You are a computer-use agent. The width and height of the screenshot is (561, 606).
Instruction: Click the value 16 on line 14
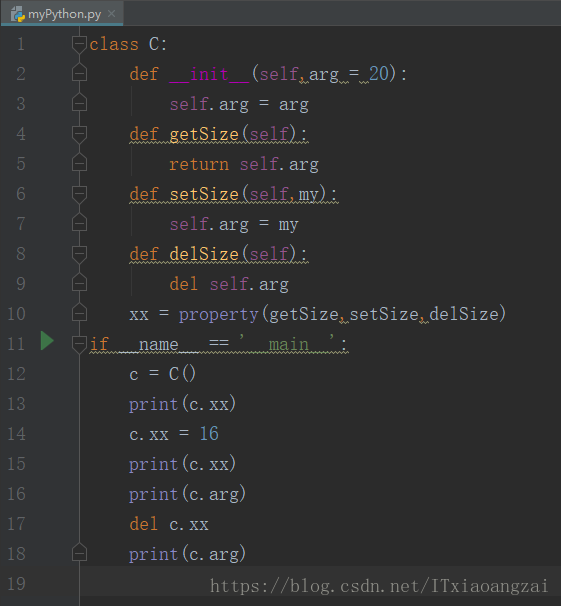point(209,434)
